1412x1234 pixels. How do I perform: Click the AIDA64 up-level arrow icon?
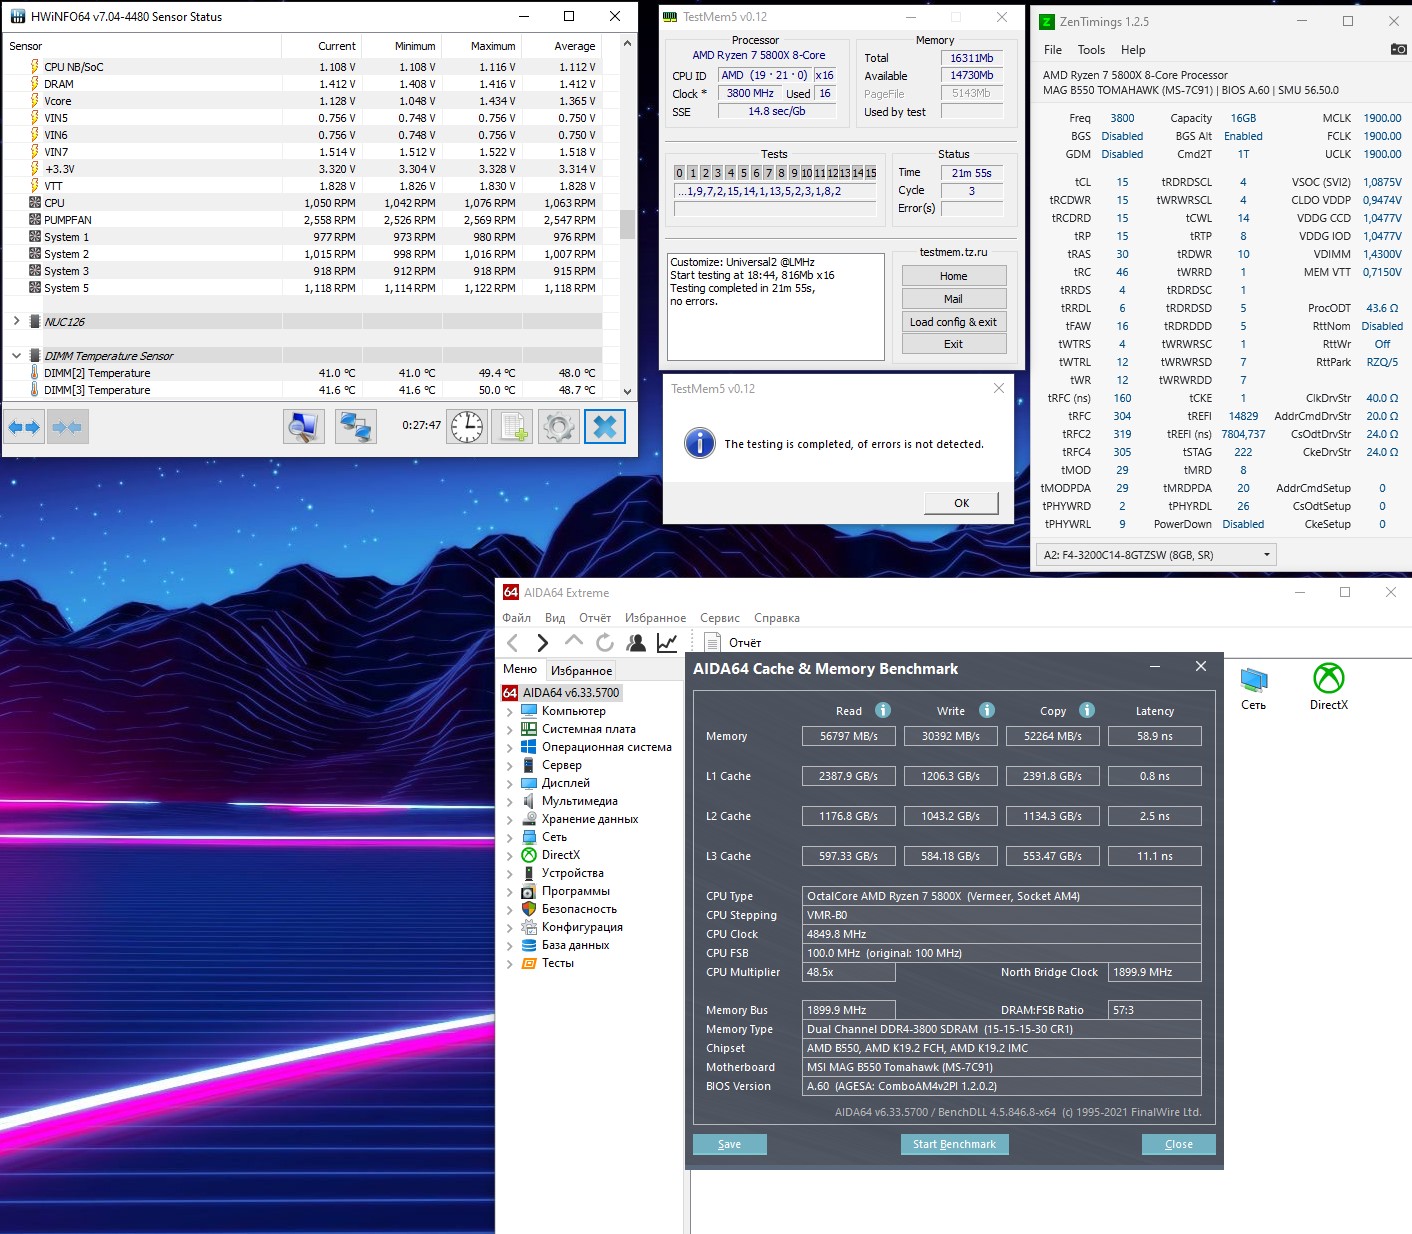[x=574, y=641]
